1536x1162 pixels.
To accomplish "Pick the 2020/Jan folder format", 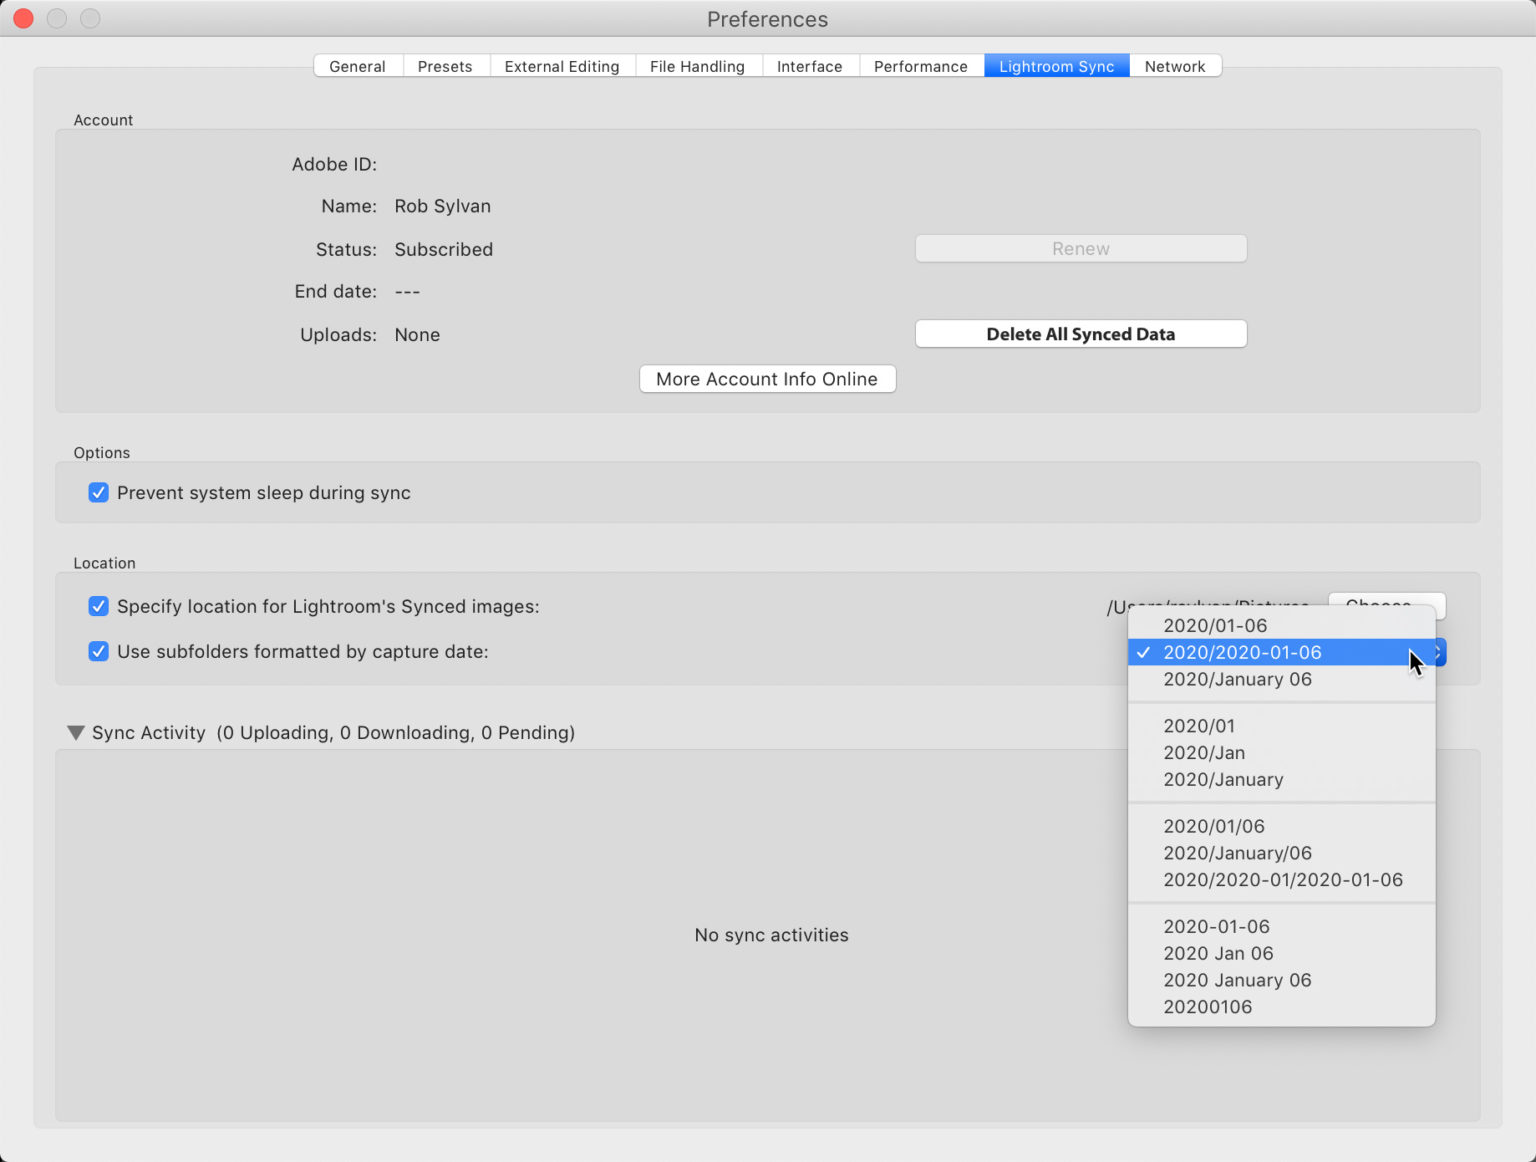I will [1204, 753].
